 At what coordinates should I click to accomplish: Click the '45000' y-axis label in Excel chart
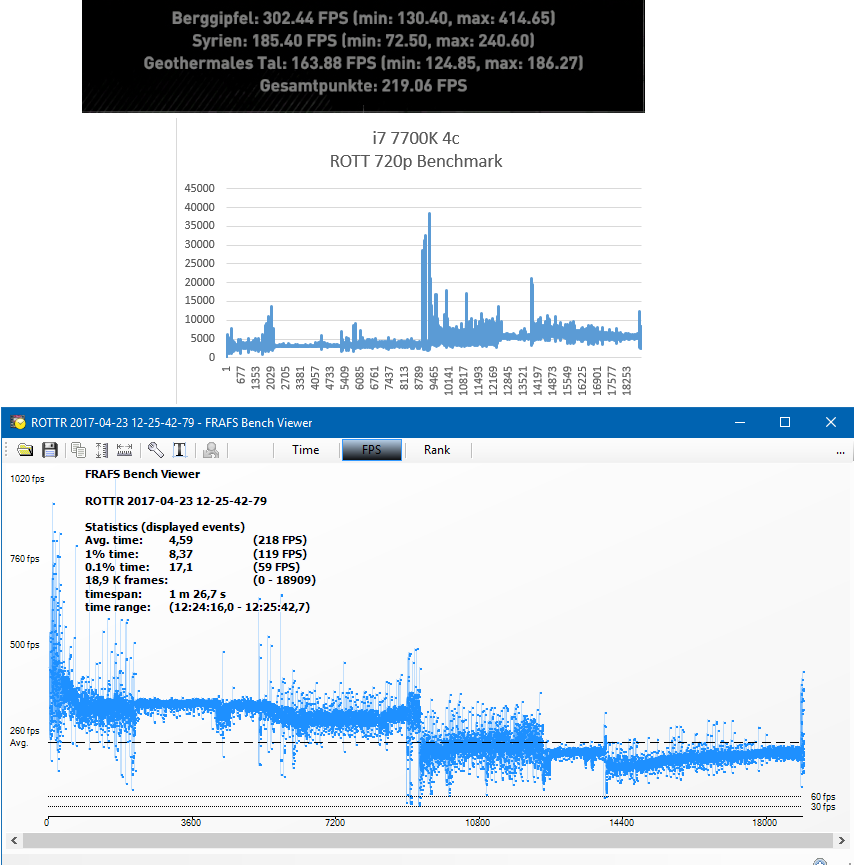199,188
